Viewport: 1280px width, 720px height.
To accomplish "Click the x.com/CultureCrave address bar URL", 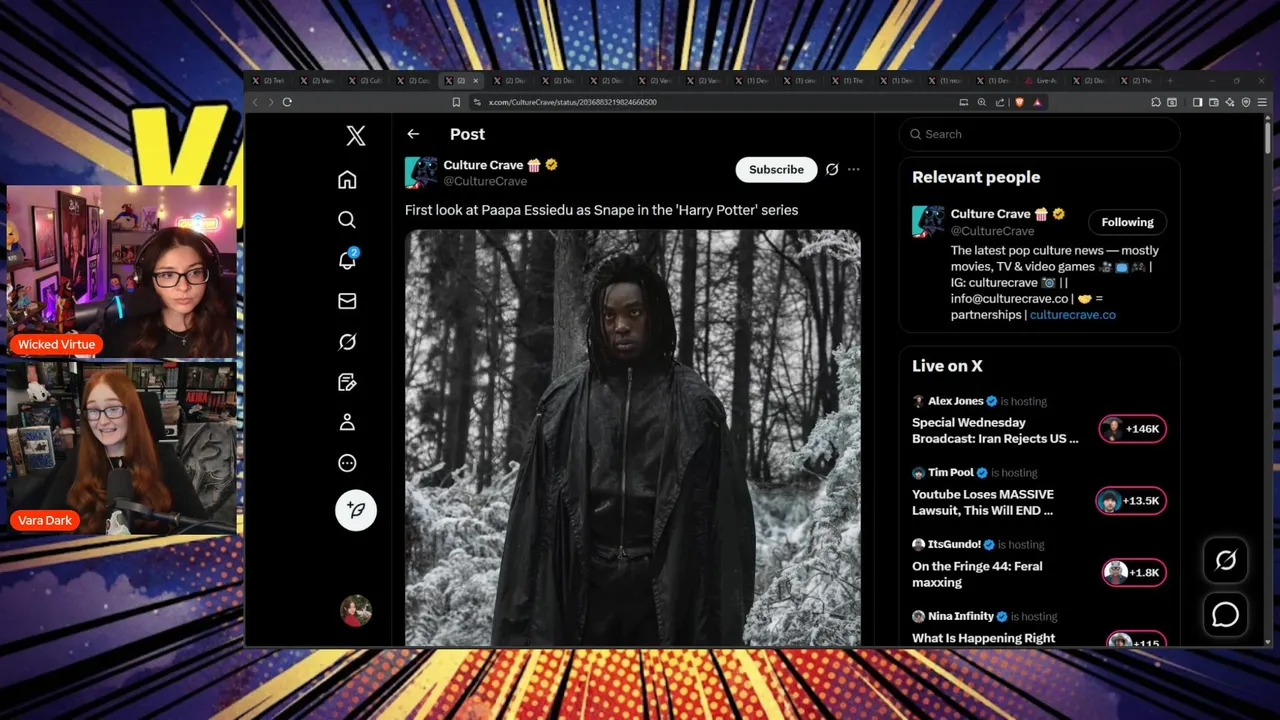I will coord(573,102).
